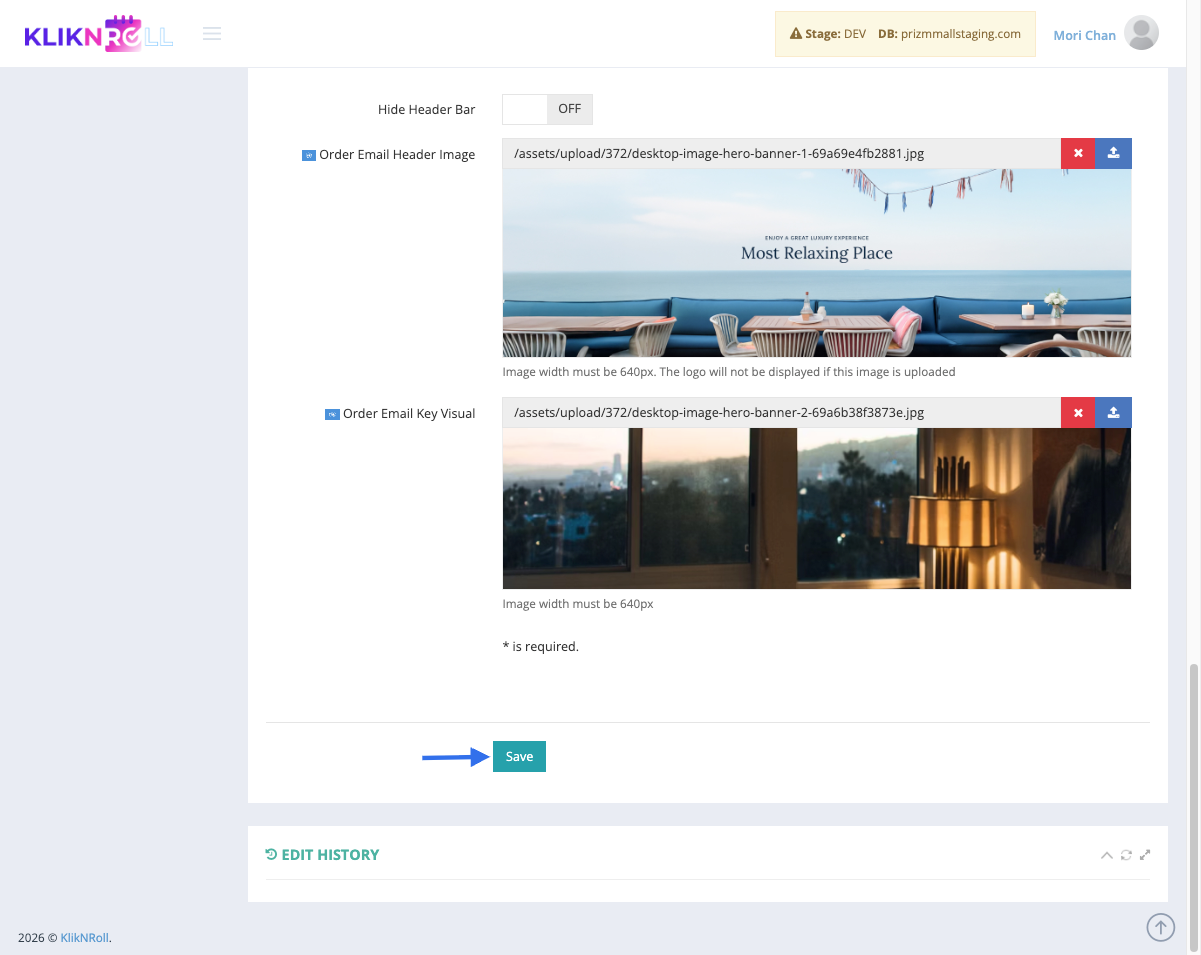Click the Order Email Header Image path field
Image resolution: width=1201 pixels, height=955 pixels.
781,153
